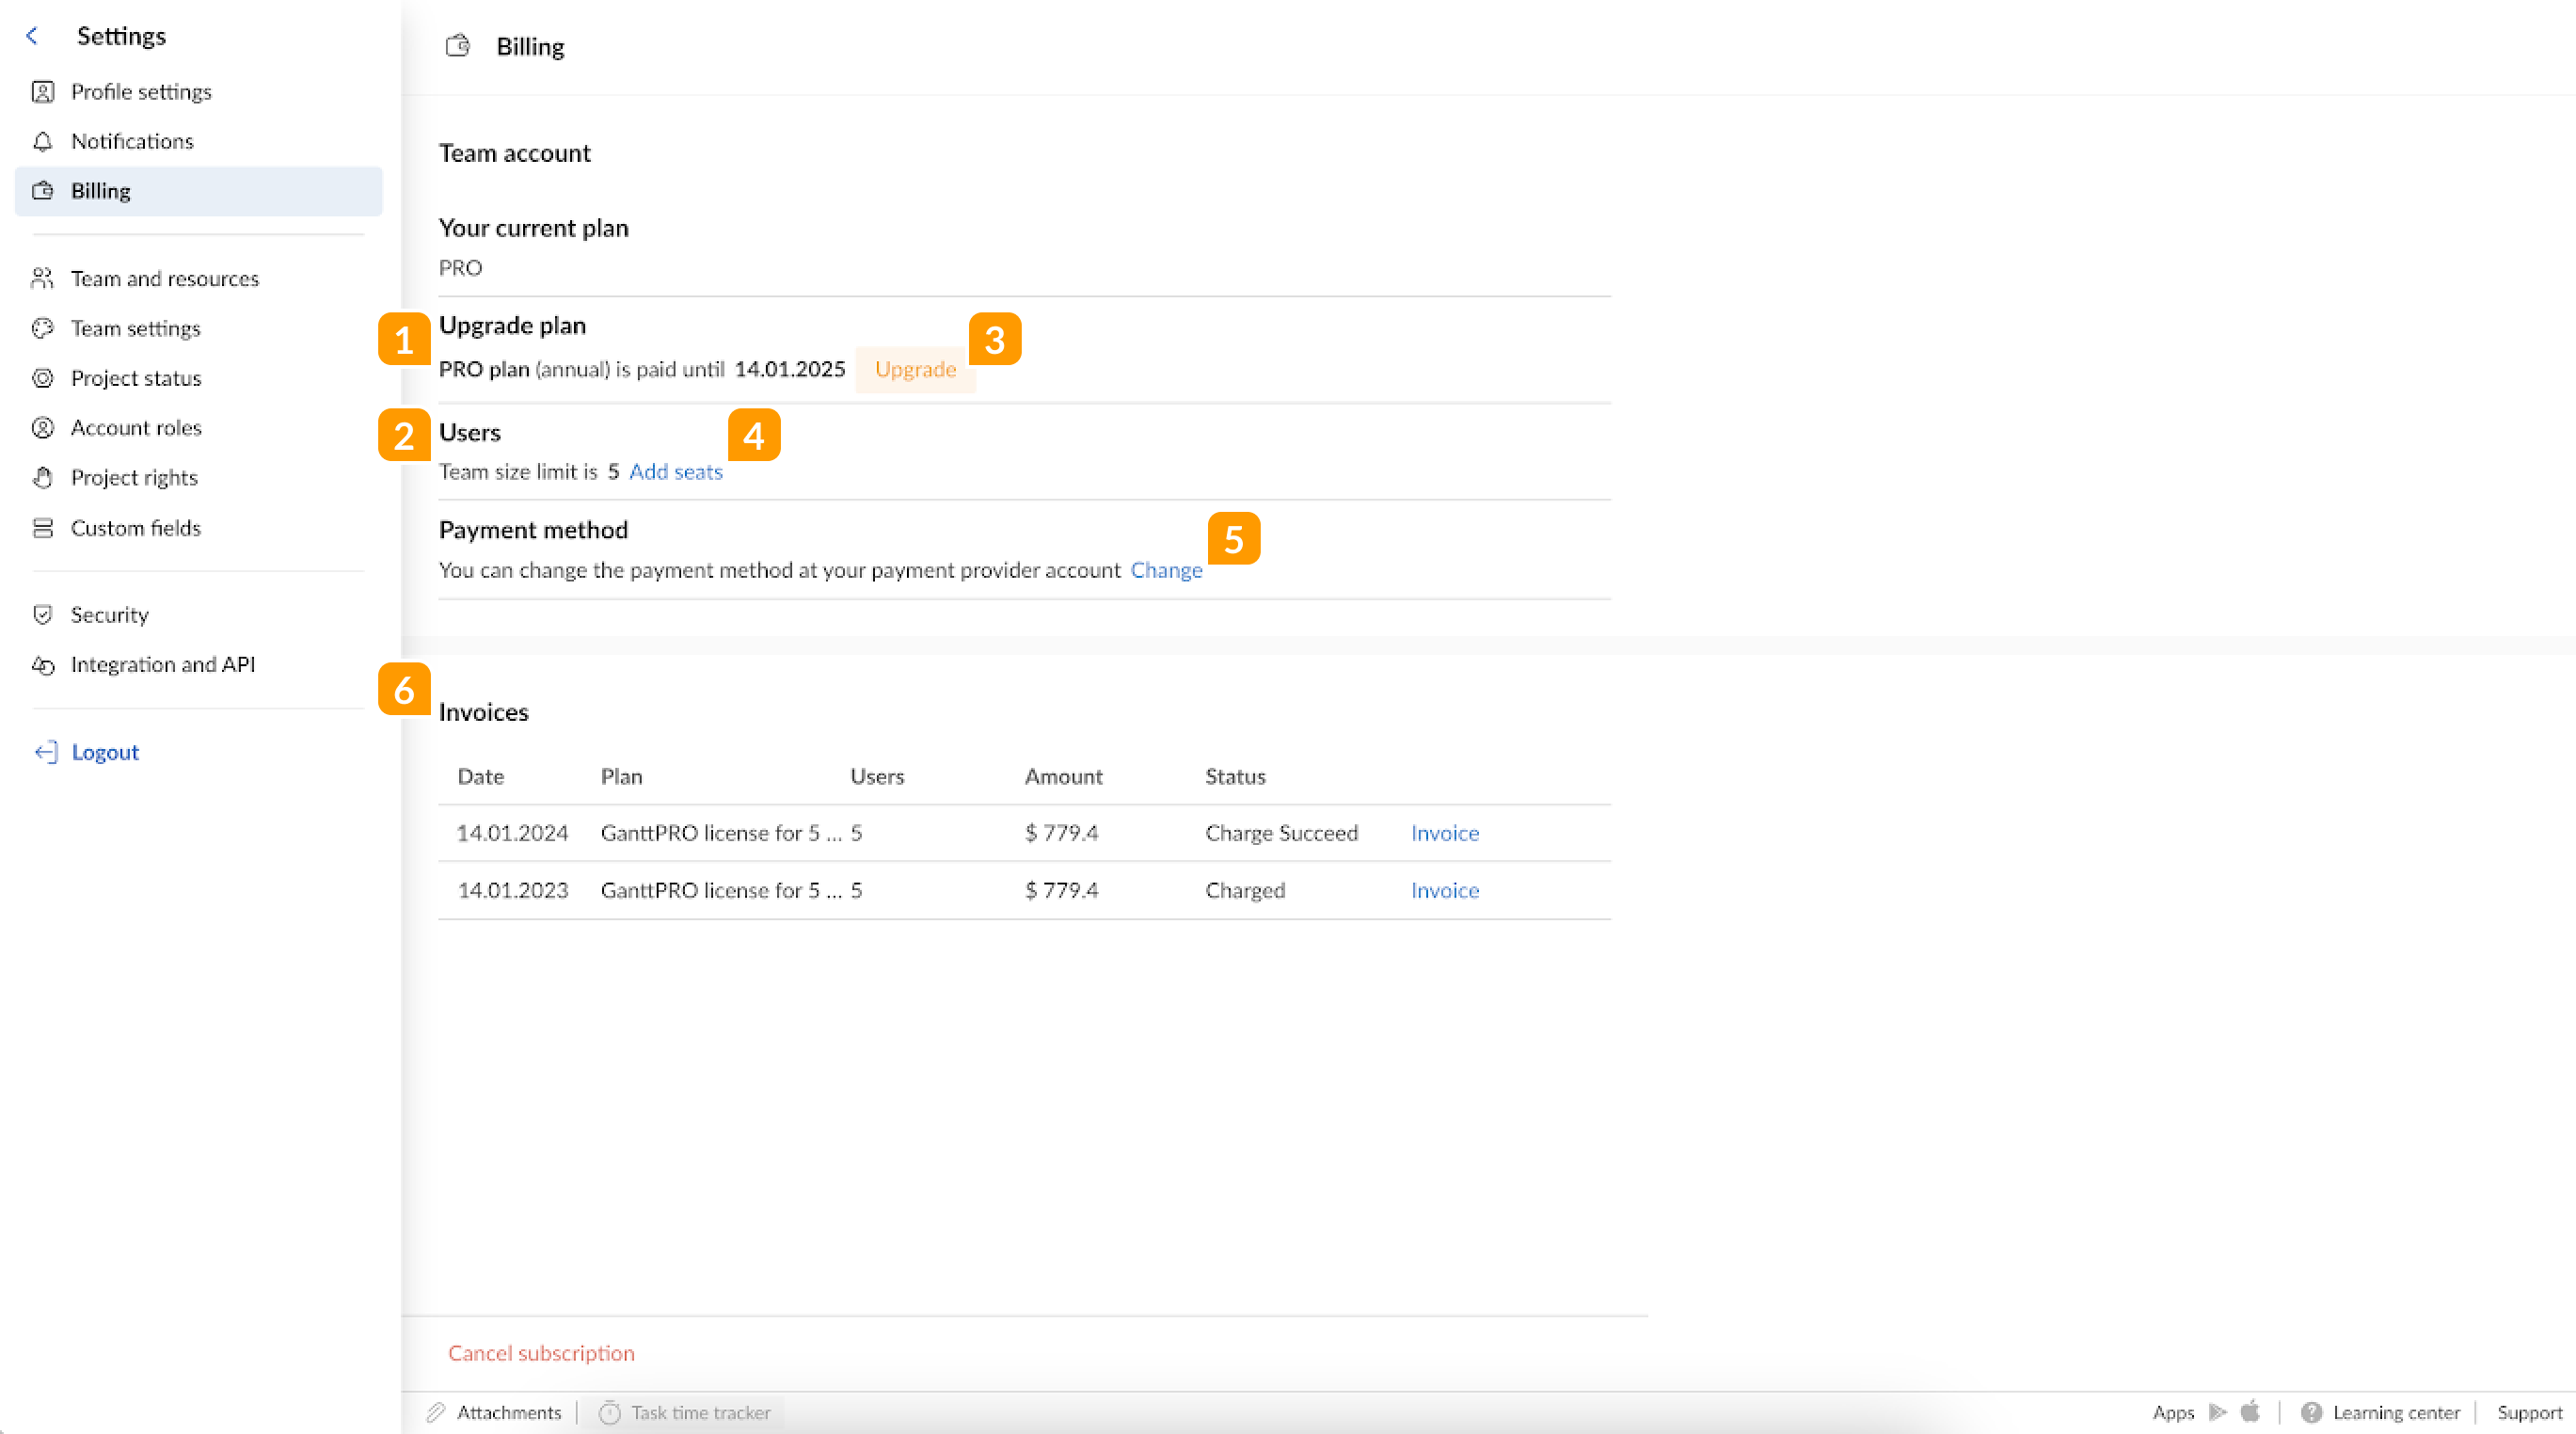Open the Invoice for 14.01.2024
The image size is (2576, 1434).
tap(1444, 832)
